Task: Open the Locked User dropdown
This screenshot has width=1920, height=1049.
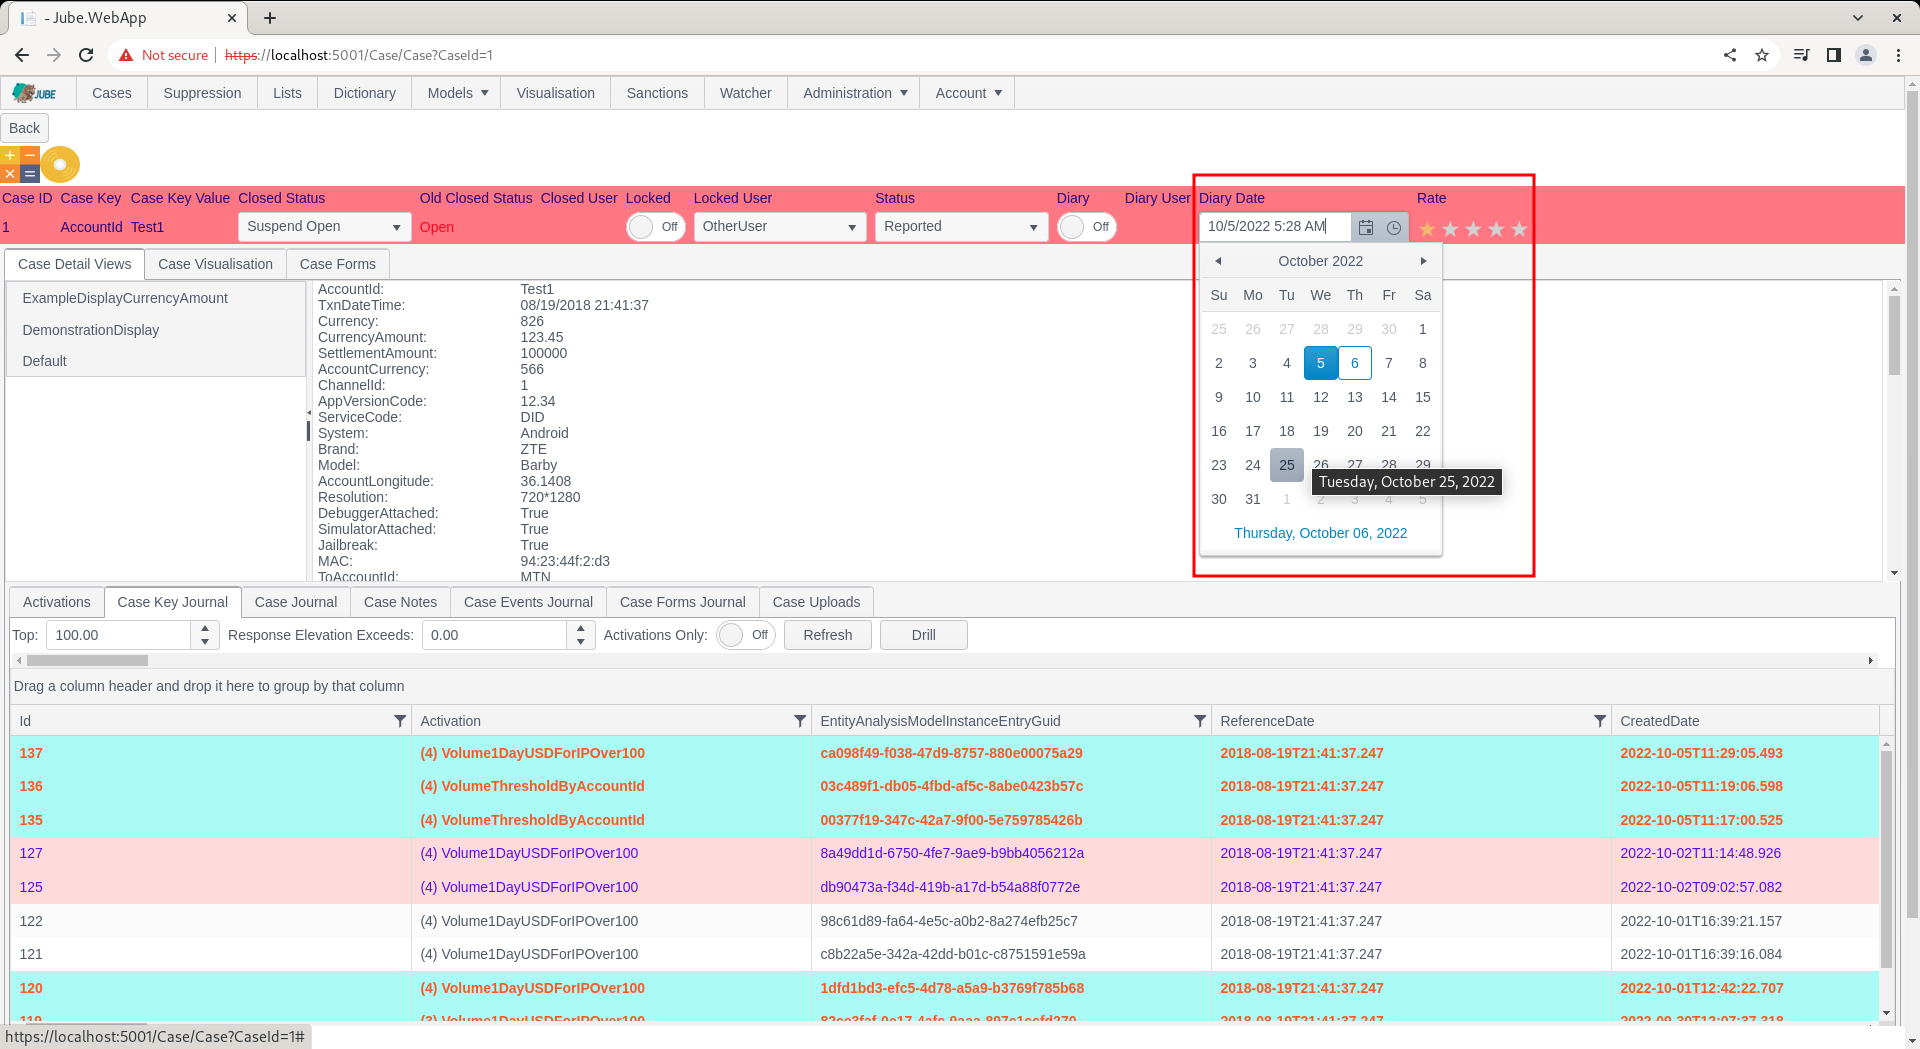Action: click(780, 227)
